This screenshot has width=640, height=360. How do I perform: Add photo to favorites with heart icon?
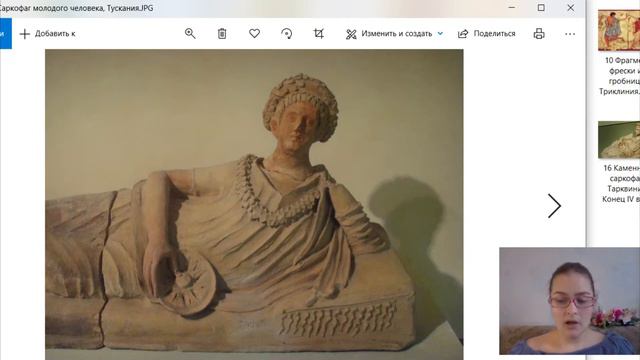254,33
